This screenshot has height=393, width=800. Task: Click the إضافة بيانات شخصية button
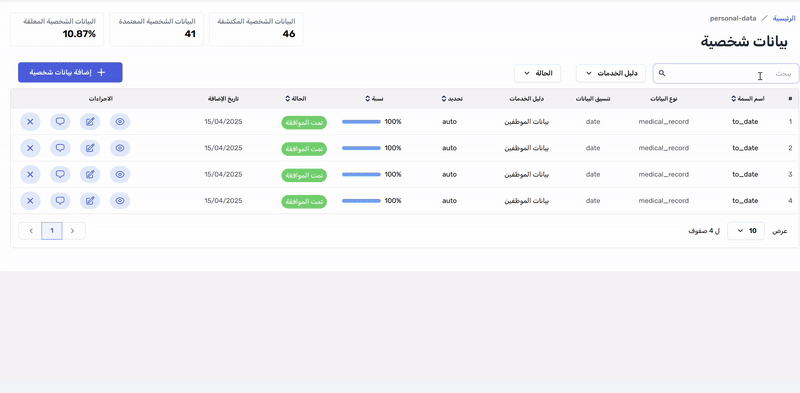70,72
